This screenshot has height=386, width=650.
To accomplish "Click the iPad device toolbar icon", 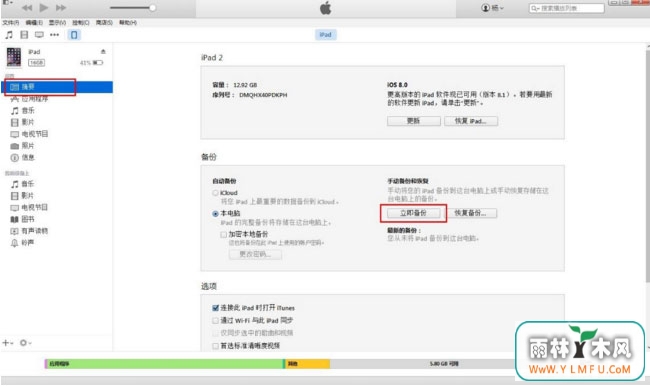I will [74, 35].
